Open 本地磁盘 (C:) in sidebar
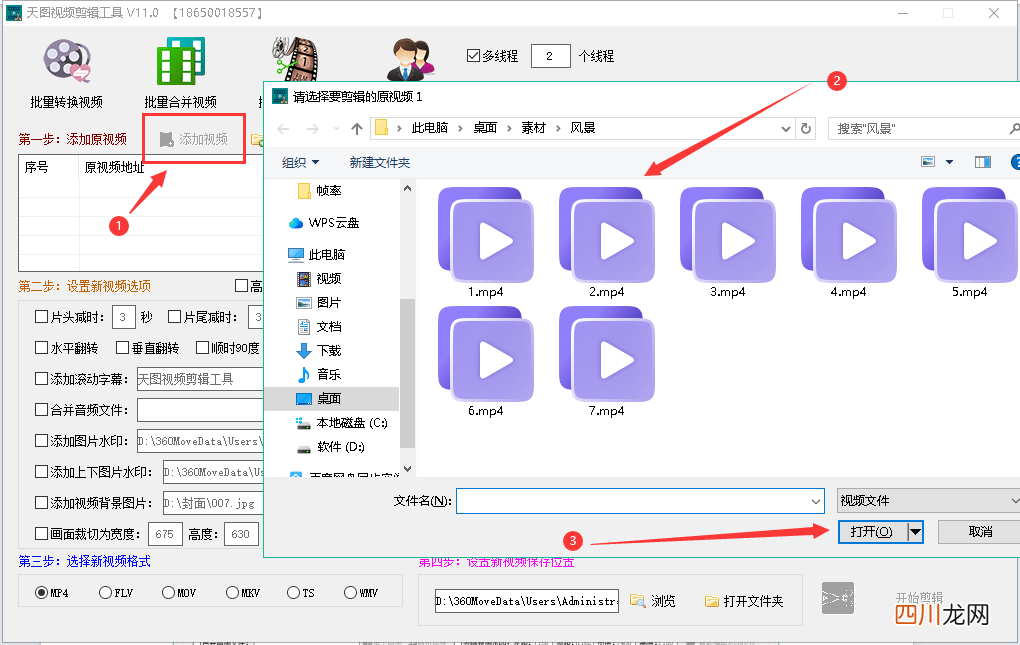Screen dimensions: 1020x645 (342, 423)
